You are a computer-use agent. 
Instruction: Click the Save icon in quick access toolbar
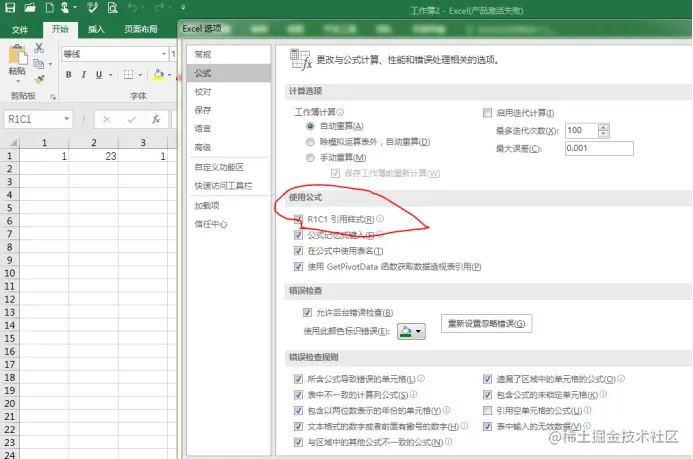coord(10,8)
